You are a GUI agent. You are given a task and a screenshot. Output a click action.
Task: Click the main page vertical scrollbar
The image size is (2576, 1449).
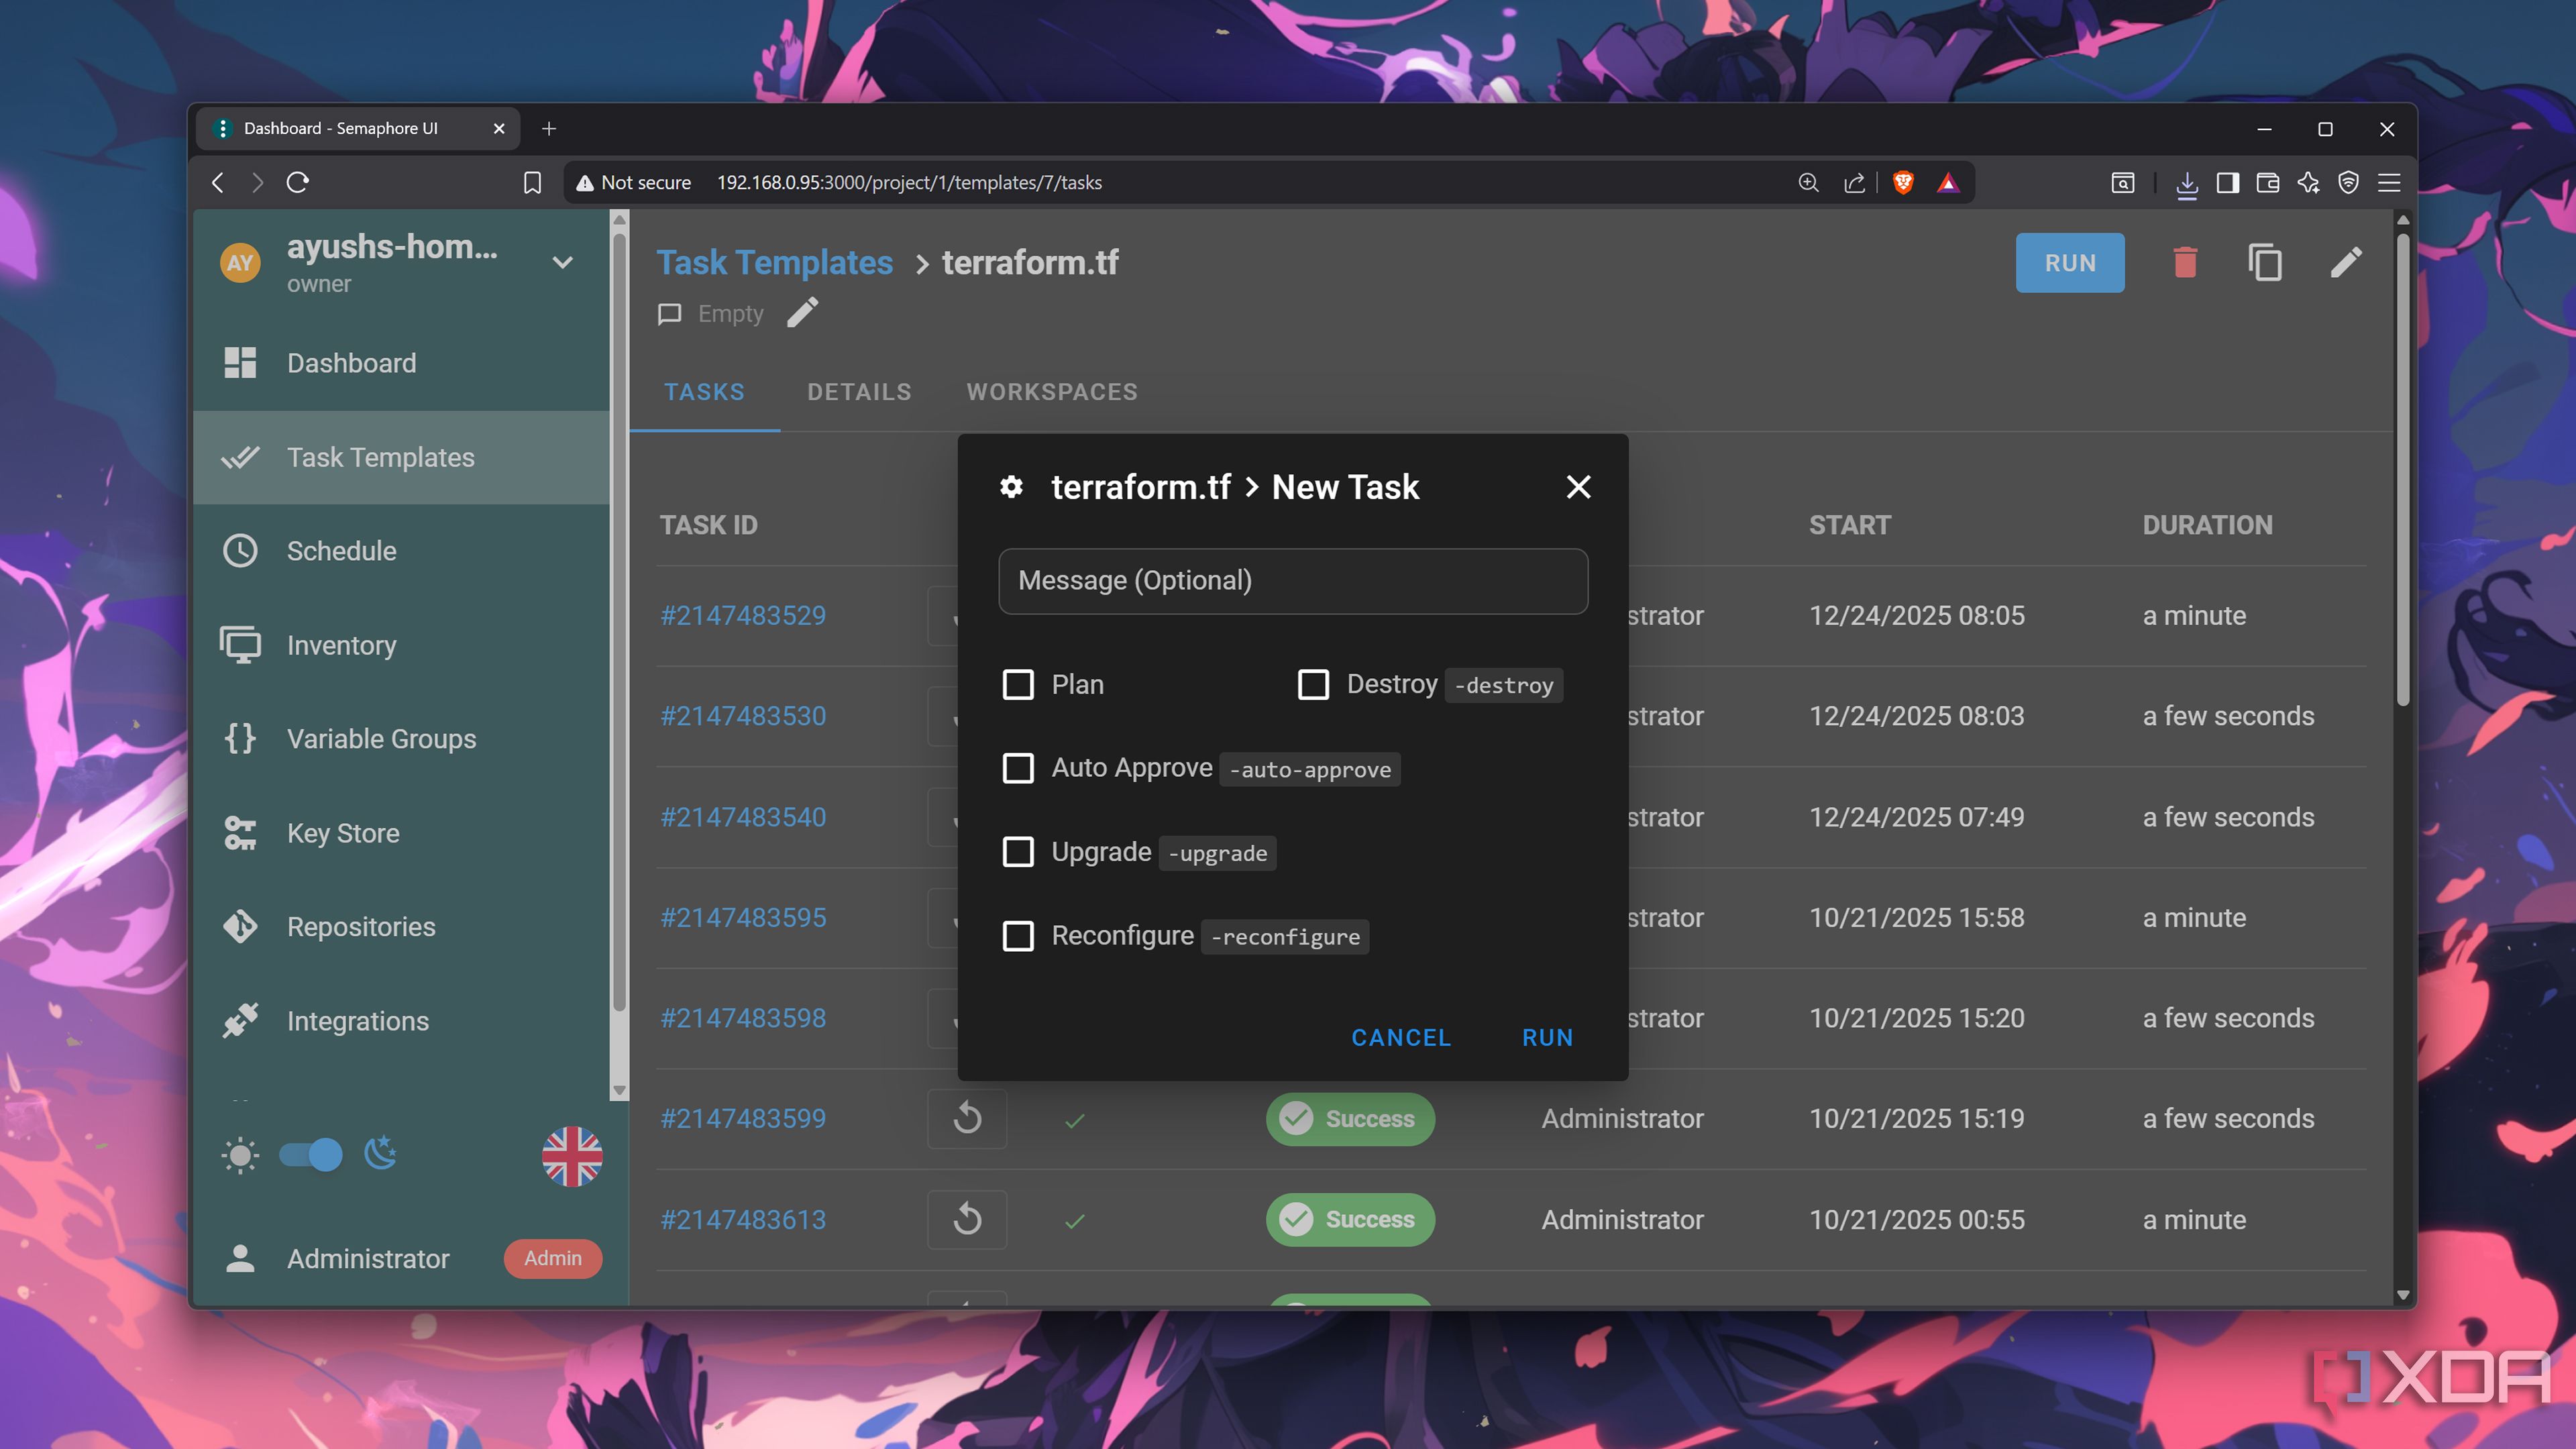click(2402, 470)
